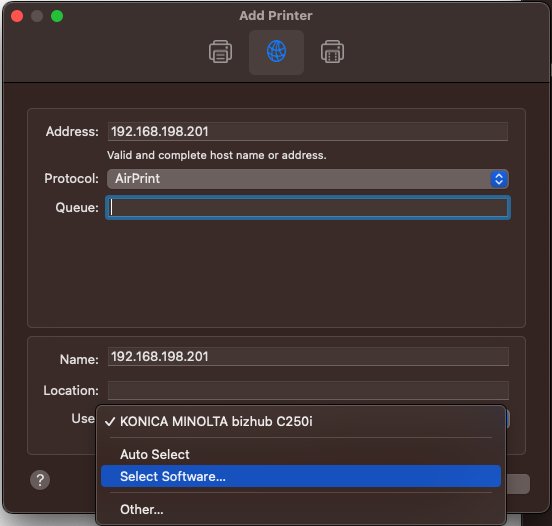This screenshot has height=526, width=552.
Task: Select the IP globe tab icon
Action: [276, 52]
